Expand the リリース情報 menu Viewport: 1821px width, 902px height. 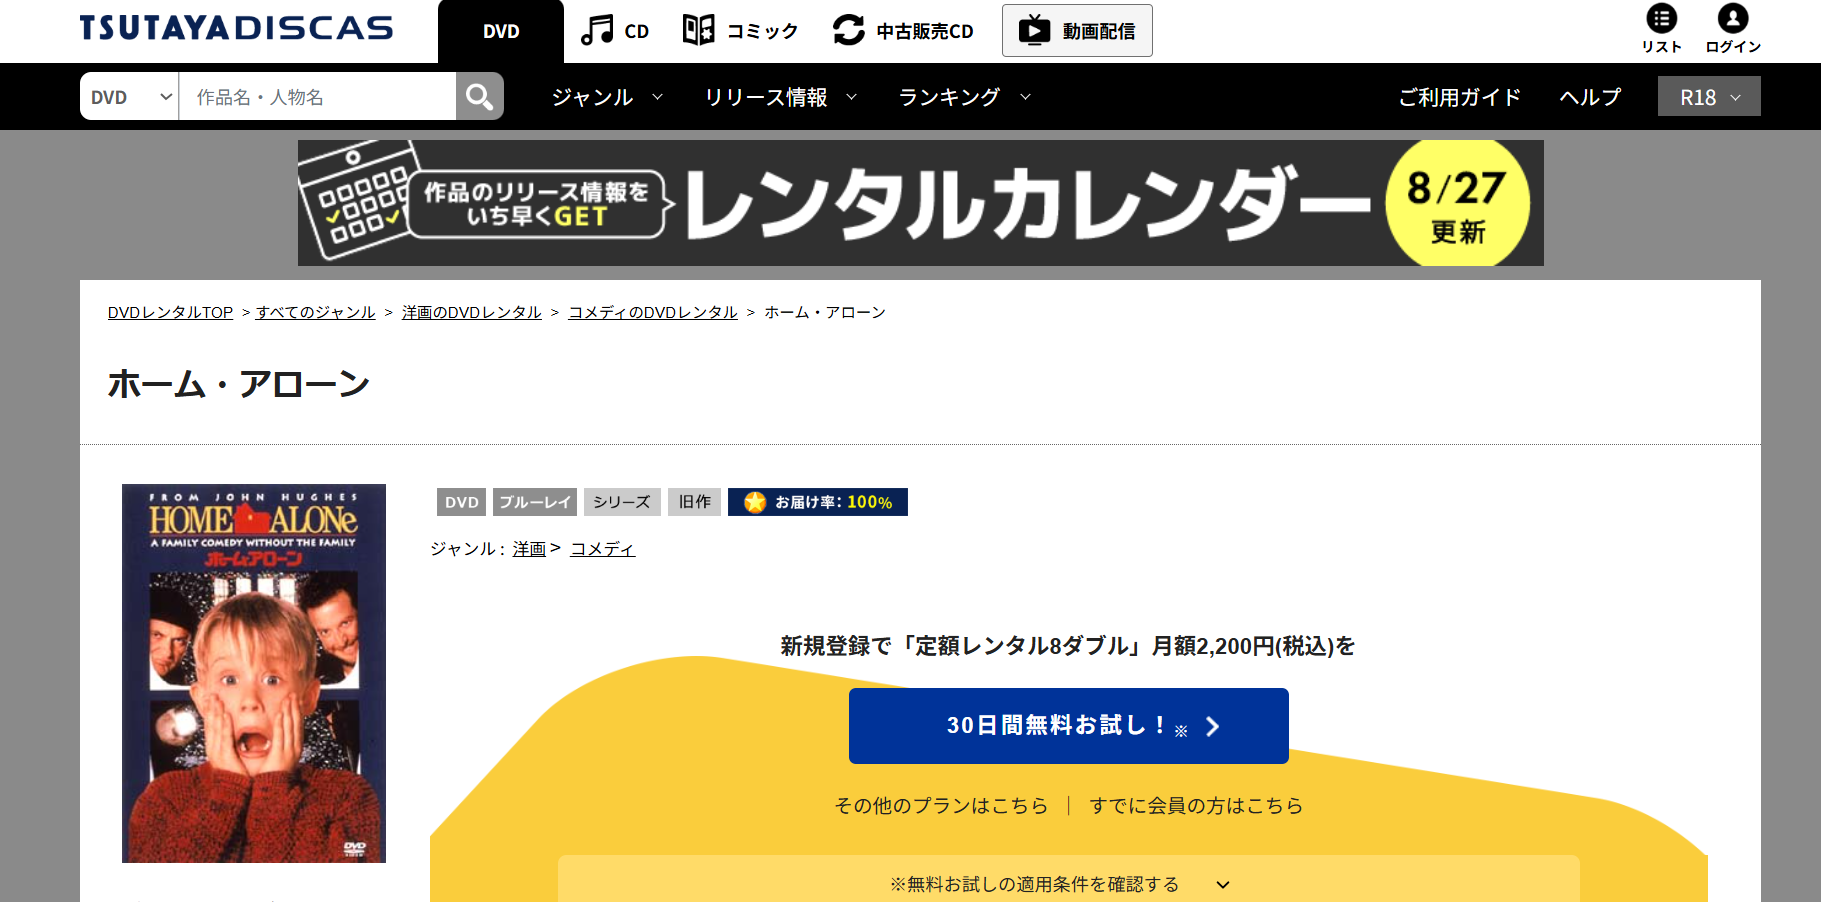pos(781,97)
